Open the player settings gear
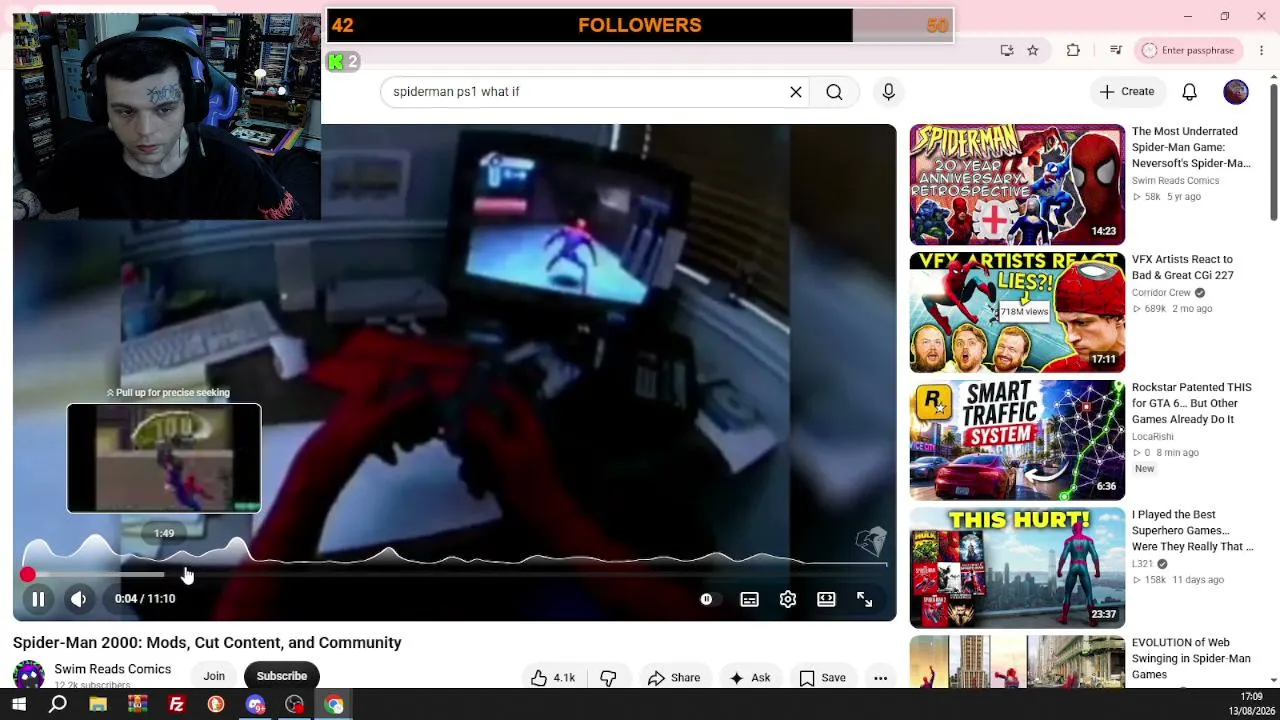This screenshot has width=1280, height=720. 788,599
